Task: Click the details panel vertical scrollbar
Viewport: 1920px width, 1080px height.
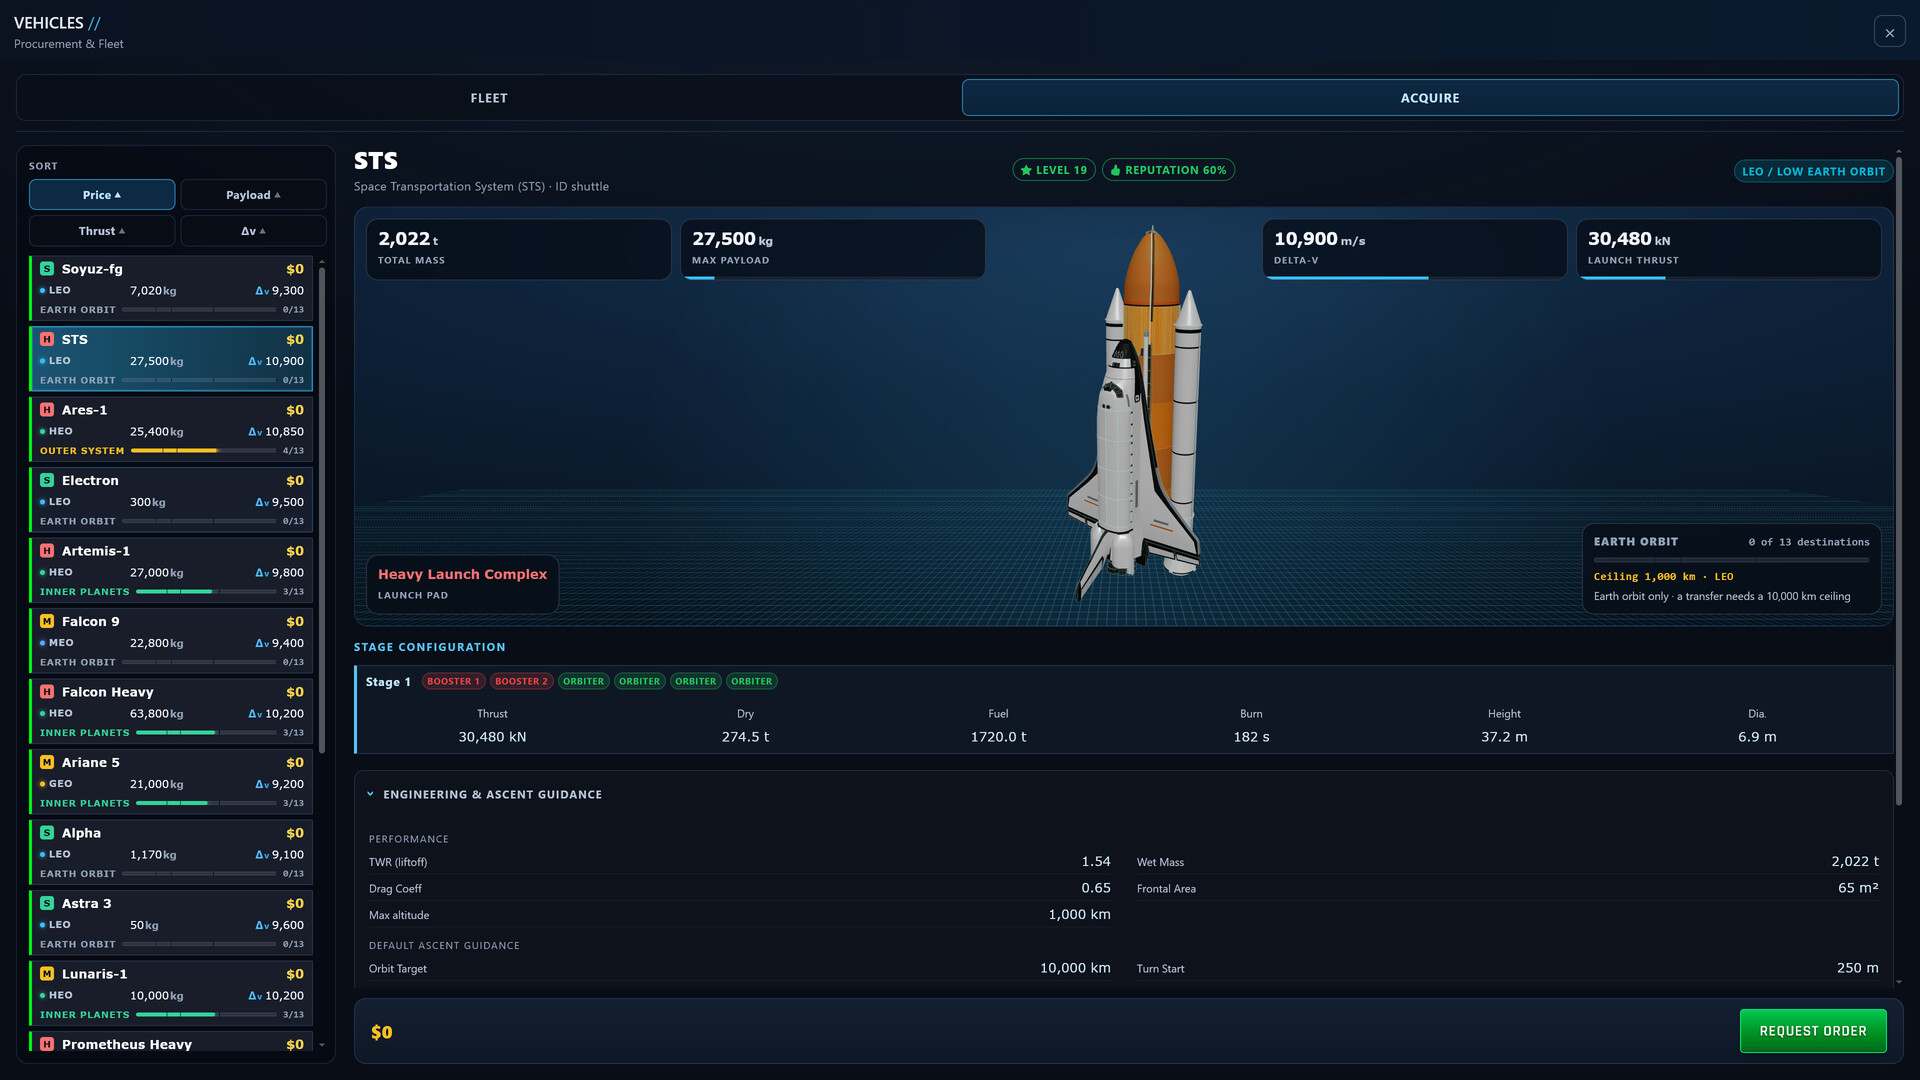Action: tap(1898, 480)
